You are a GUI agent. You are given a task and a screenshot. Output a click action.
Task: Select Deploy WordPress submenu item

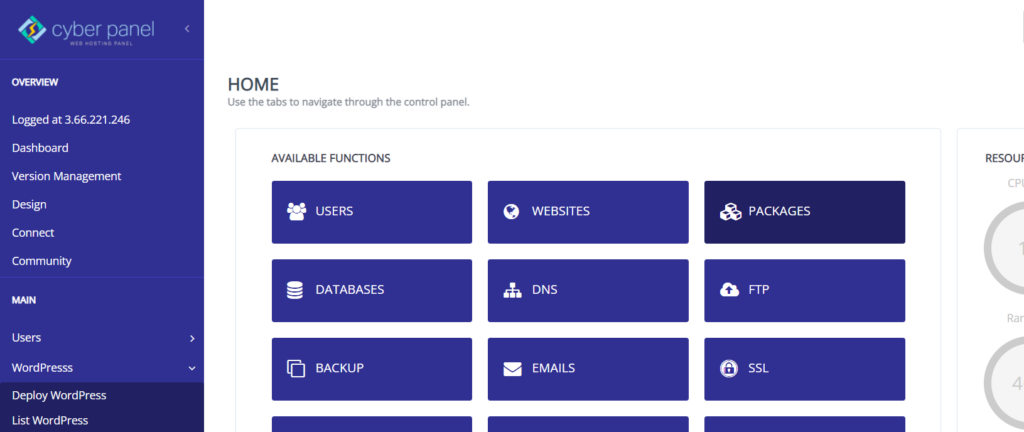coord(59,395)
